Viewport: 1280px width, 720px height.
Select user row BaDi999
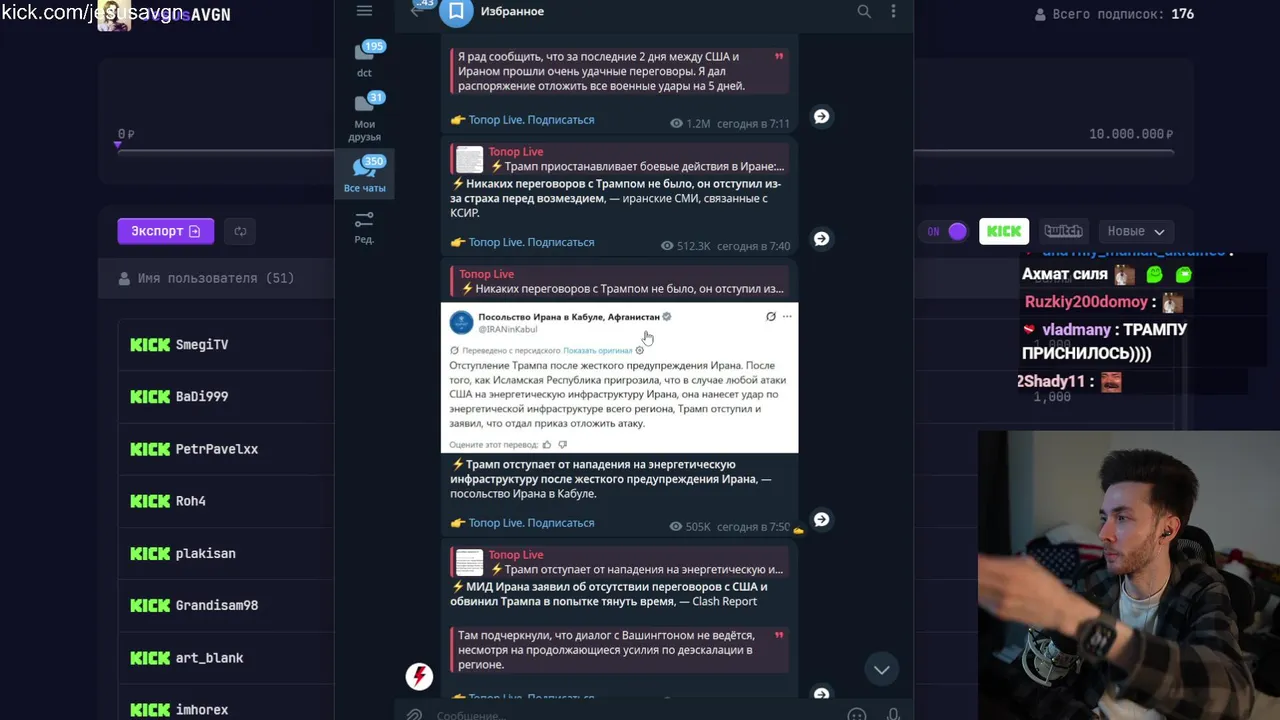tap(226, 396)
